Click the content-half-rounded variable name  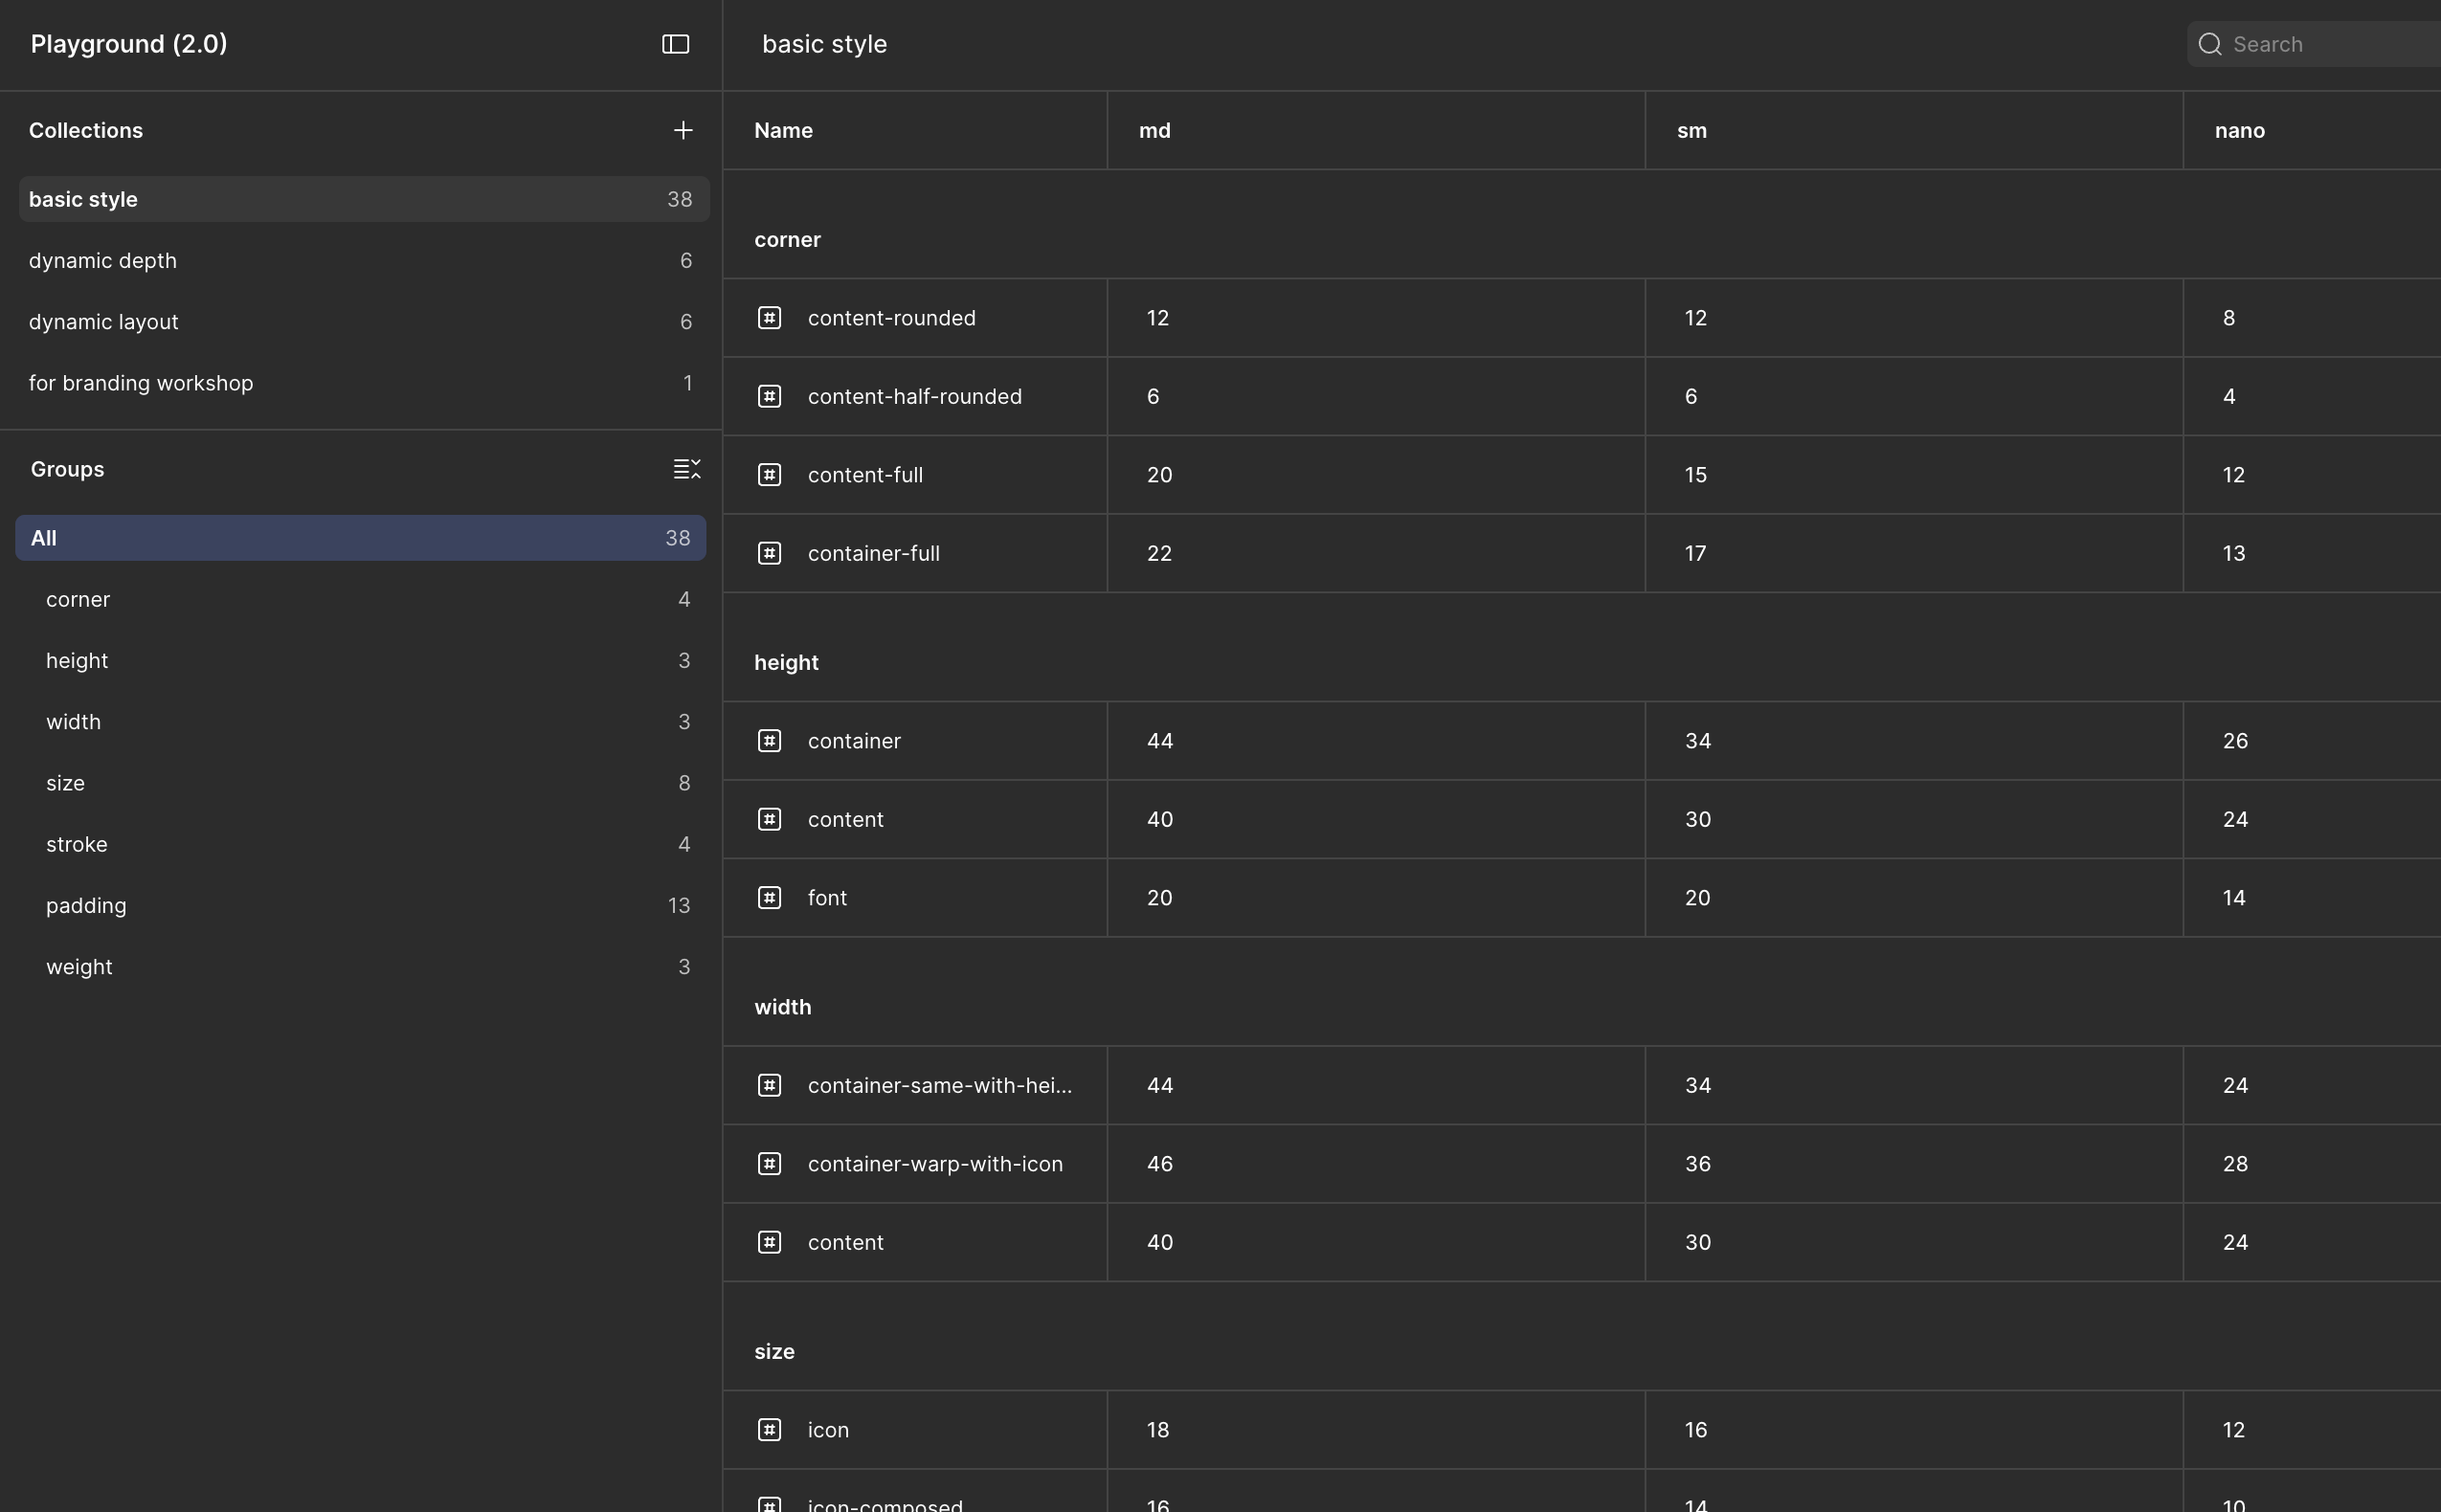point(914,396)
